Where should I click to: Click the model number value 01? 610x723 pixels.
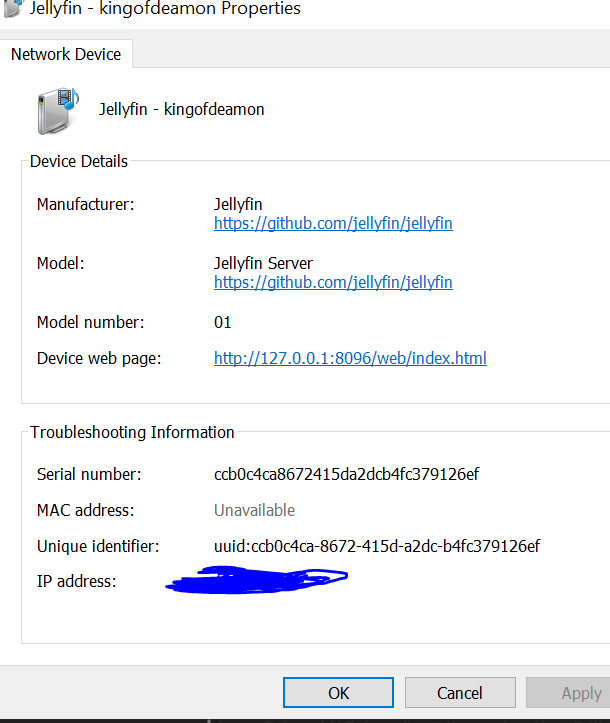pos(222,322)
